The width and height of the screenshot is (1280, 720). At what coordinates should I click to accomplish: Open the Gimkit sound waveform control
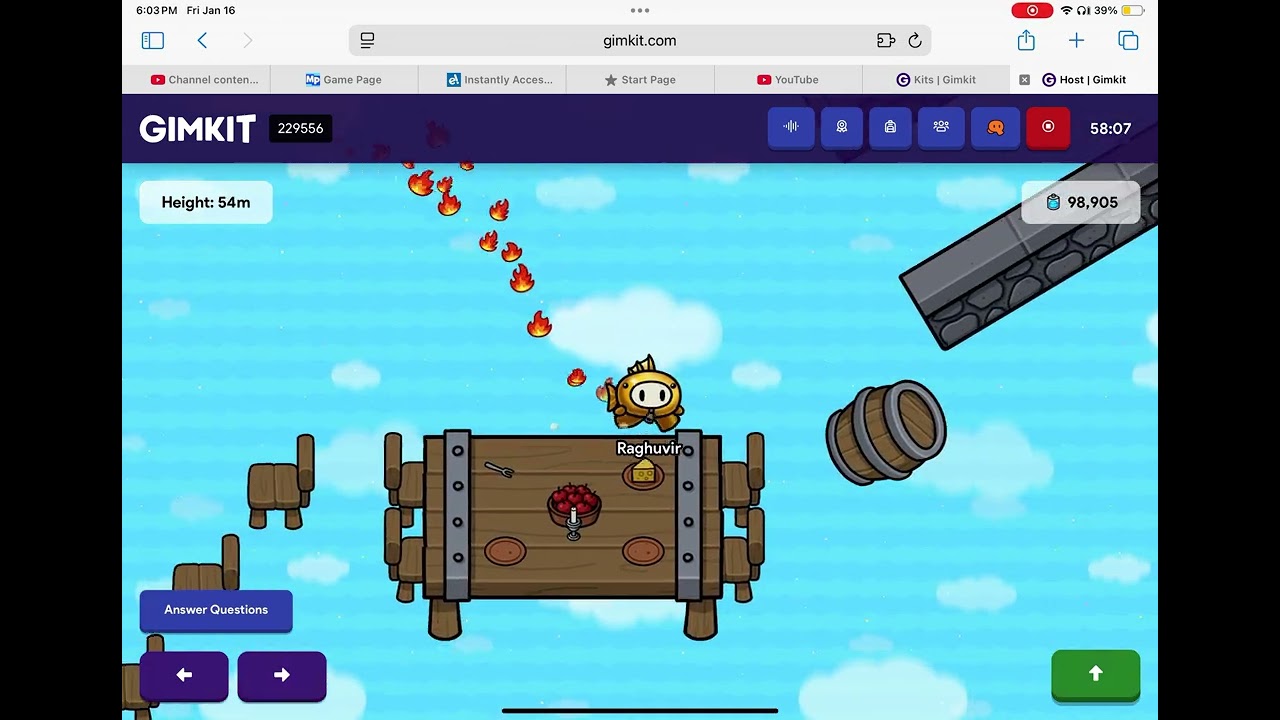(791, 127)
